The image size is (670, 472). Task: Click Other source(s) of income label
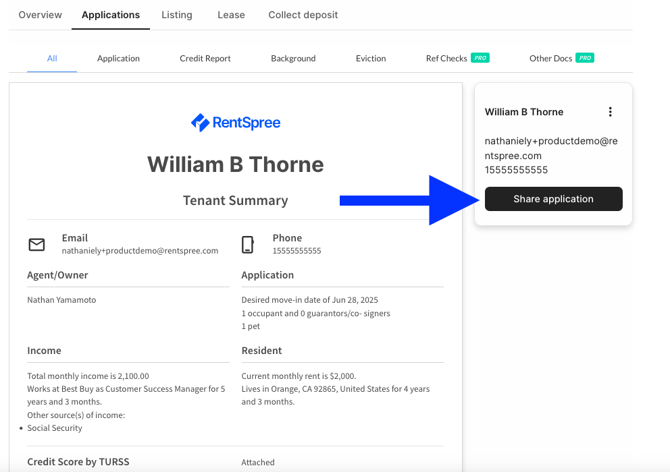(76, 415)
